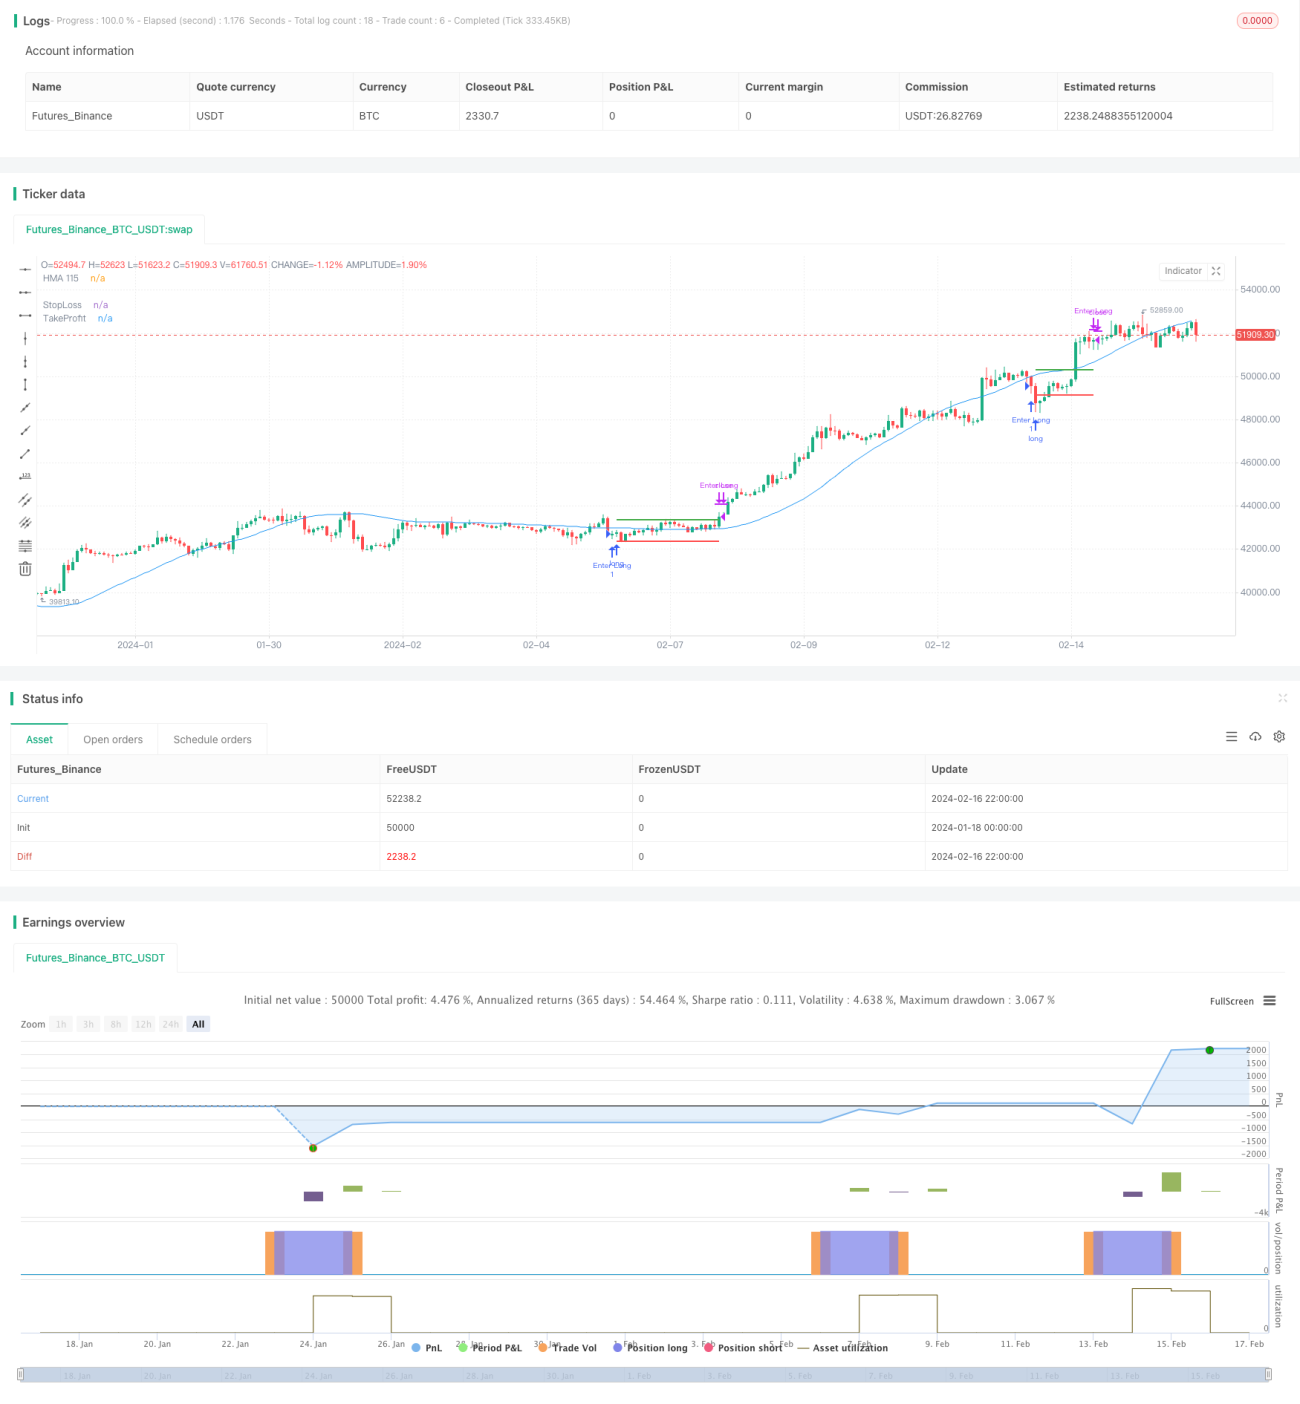Collapse the Status info panel via corner icon
1300x1404 pixels.
(x=1282, y=698)
